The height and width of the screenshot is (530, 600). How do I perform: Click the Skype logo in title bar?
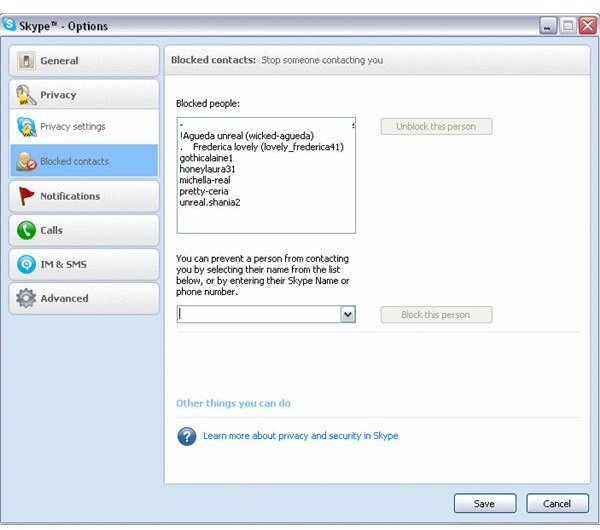9,24
